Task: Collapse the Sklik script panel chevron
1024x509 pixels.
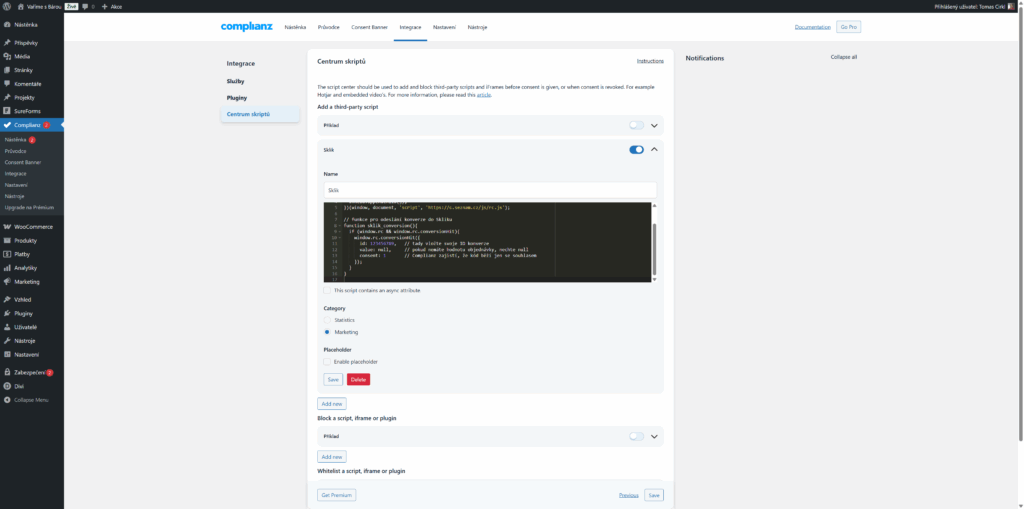Action: pyautogui.click(x=654, y=150)
